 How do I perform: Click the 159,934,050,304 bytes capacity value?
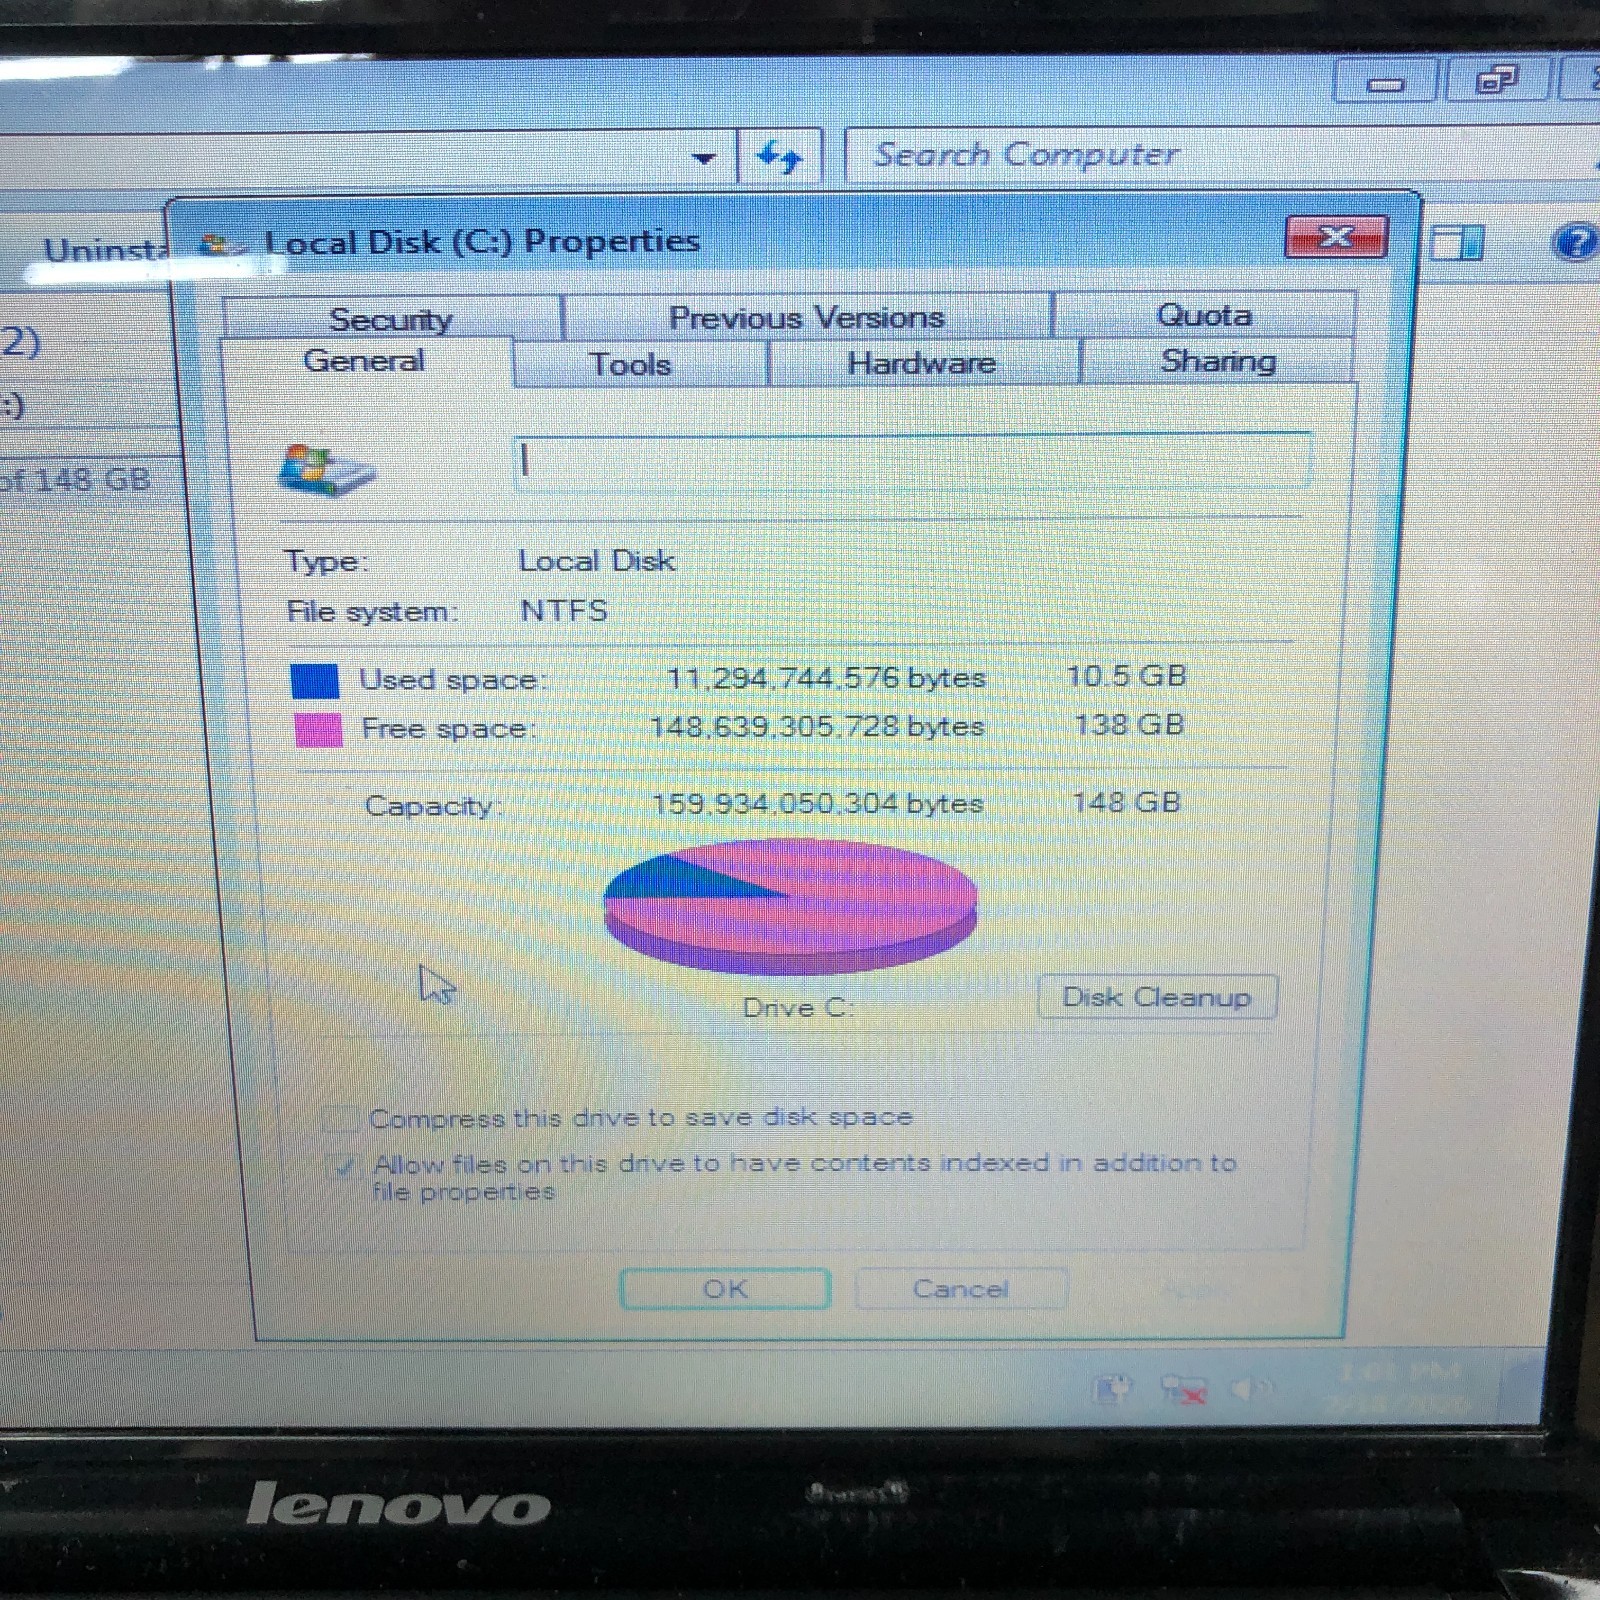pos(818,804)
